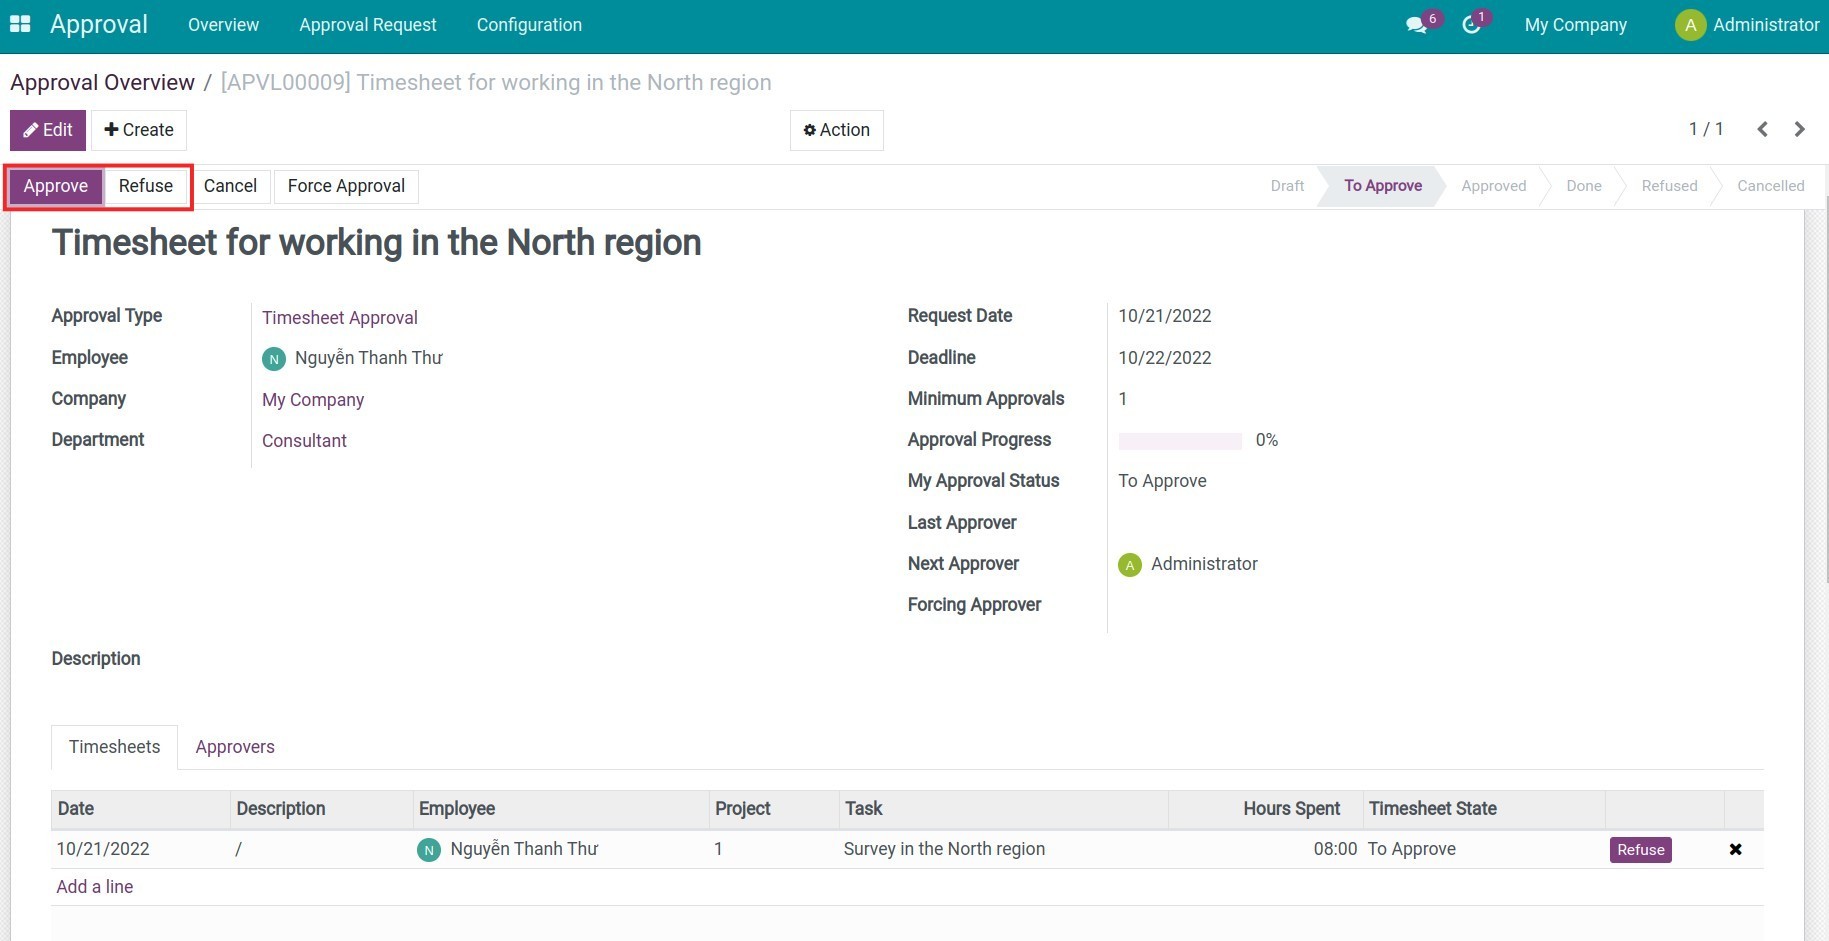
Task: Click Force Approval
Action: [x=345, y=186]
